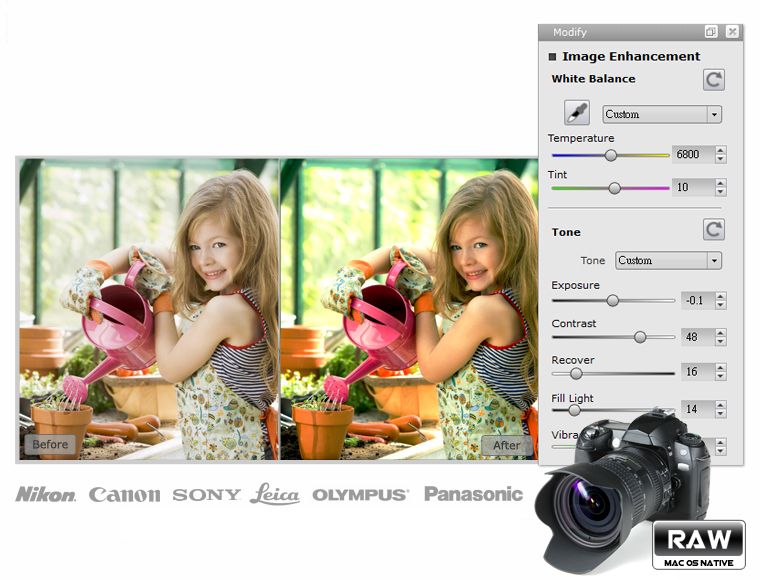The image size is (760, 580).
Task: Increase Tint with the up stepper
Action: [x=721, y=183]
